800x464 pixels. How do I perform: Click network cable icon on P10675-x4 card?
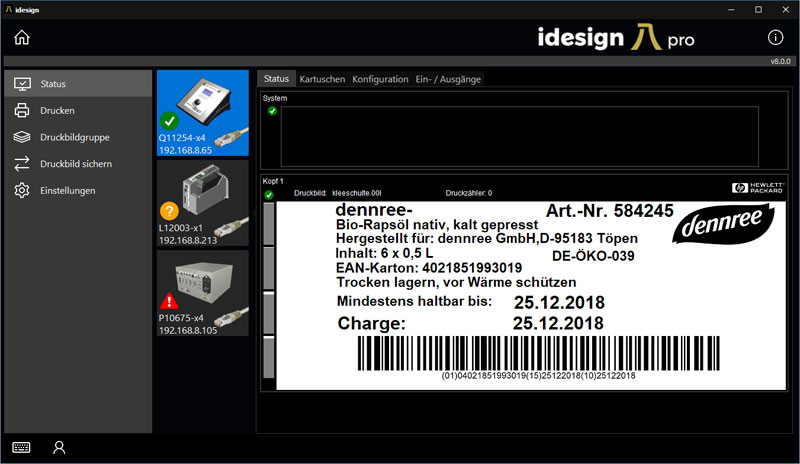click(232, 316)
